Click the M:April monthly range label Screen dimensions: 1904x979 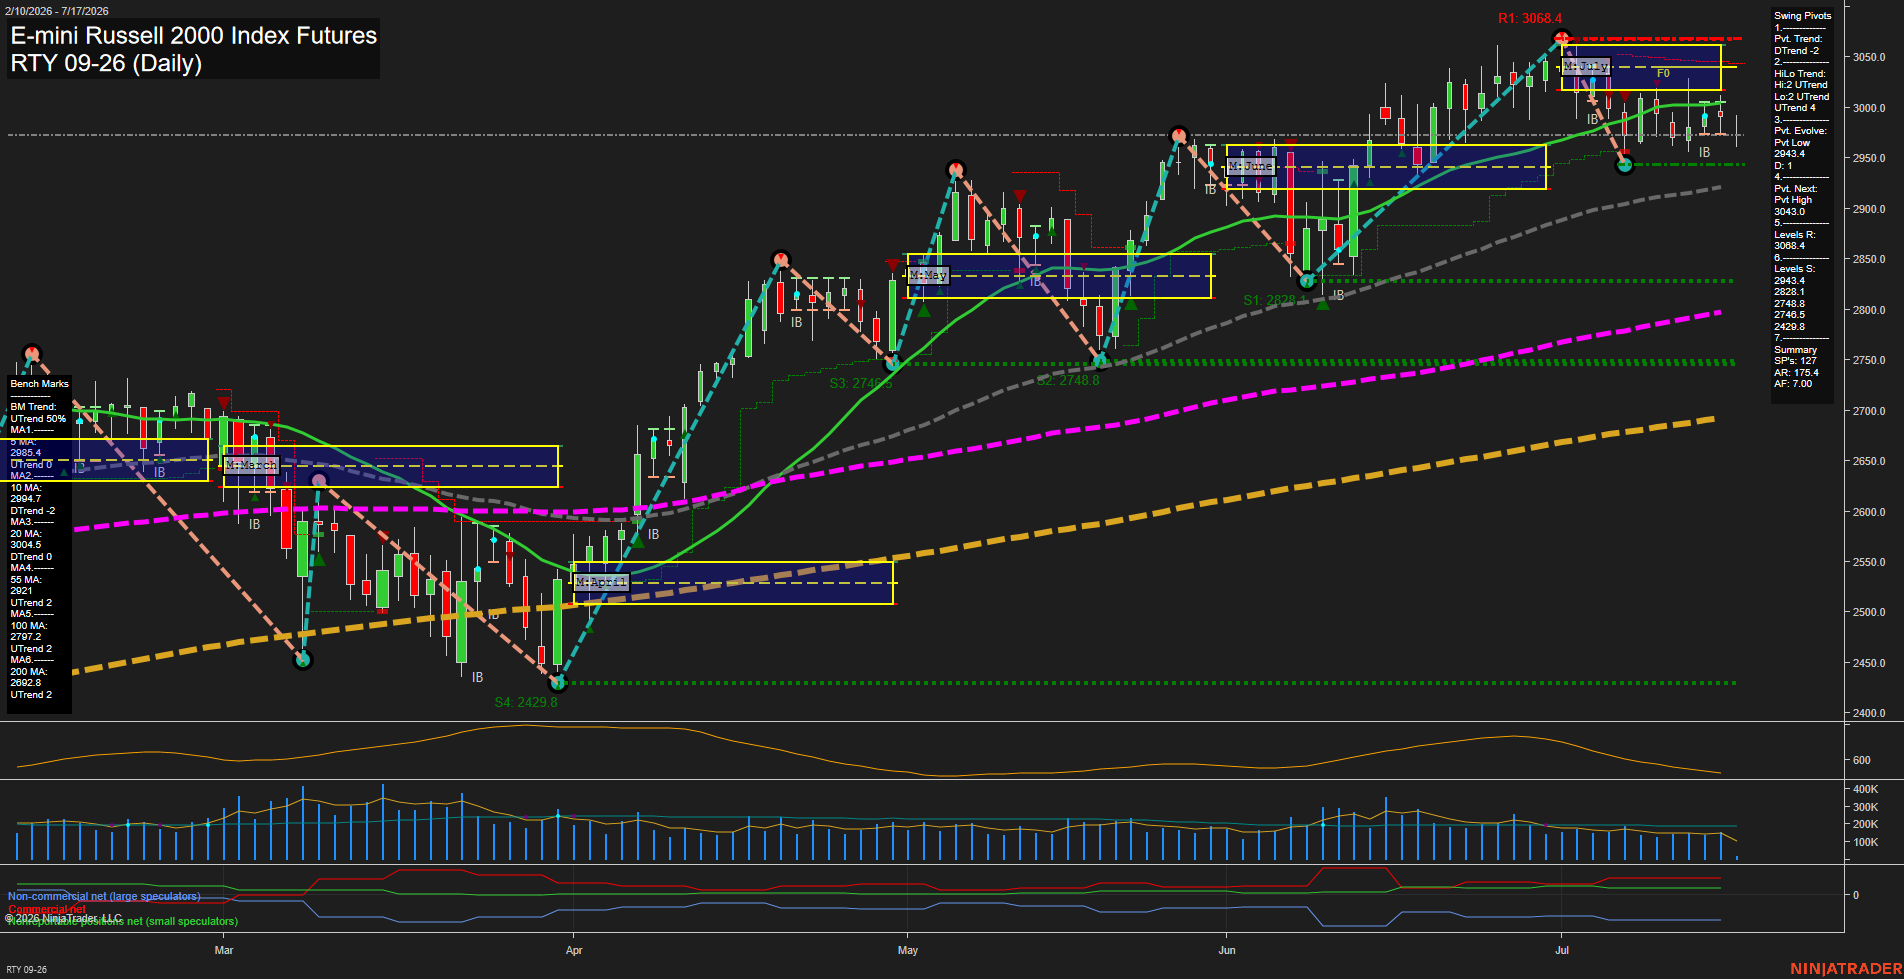602,582
